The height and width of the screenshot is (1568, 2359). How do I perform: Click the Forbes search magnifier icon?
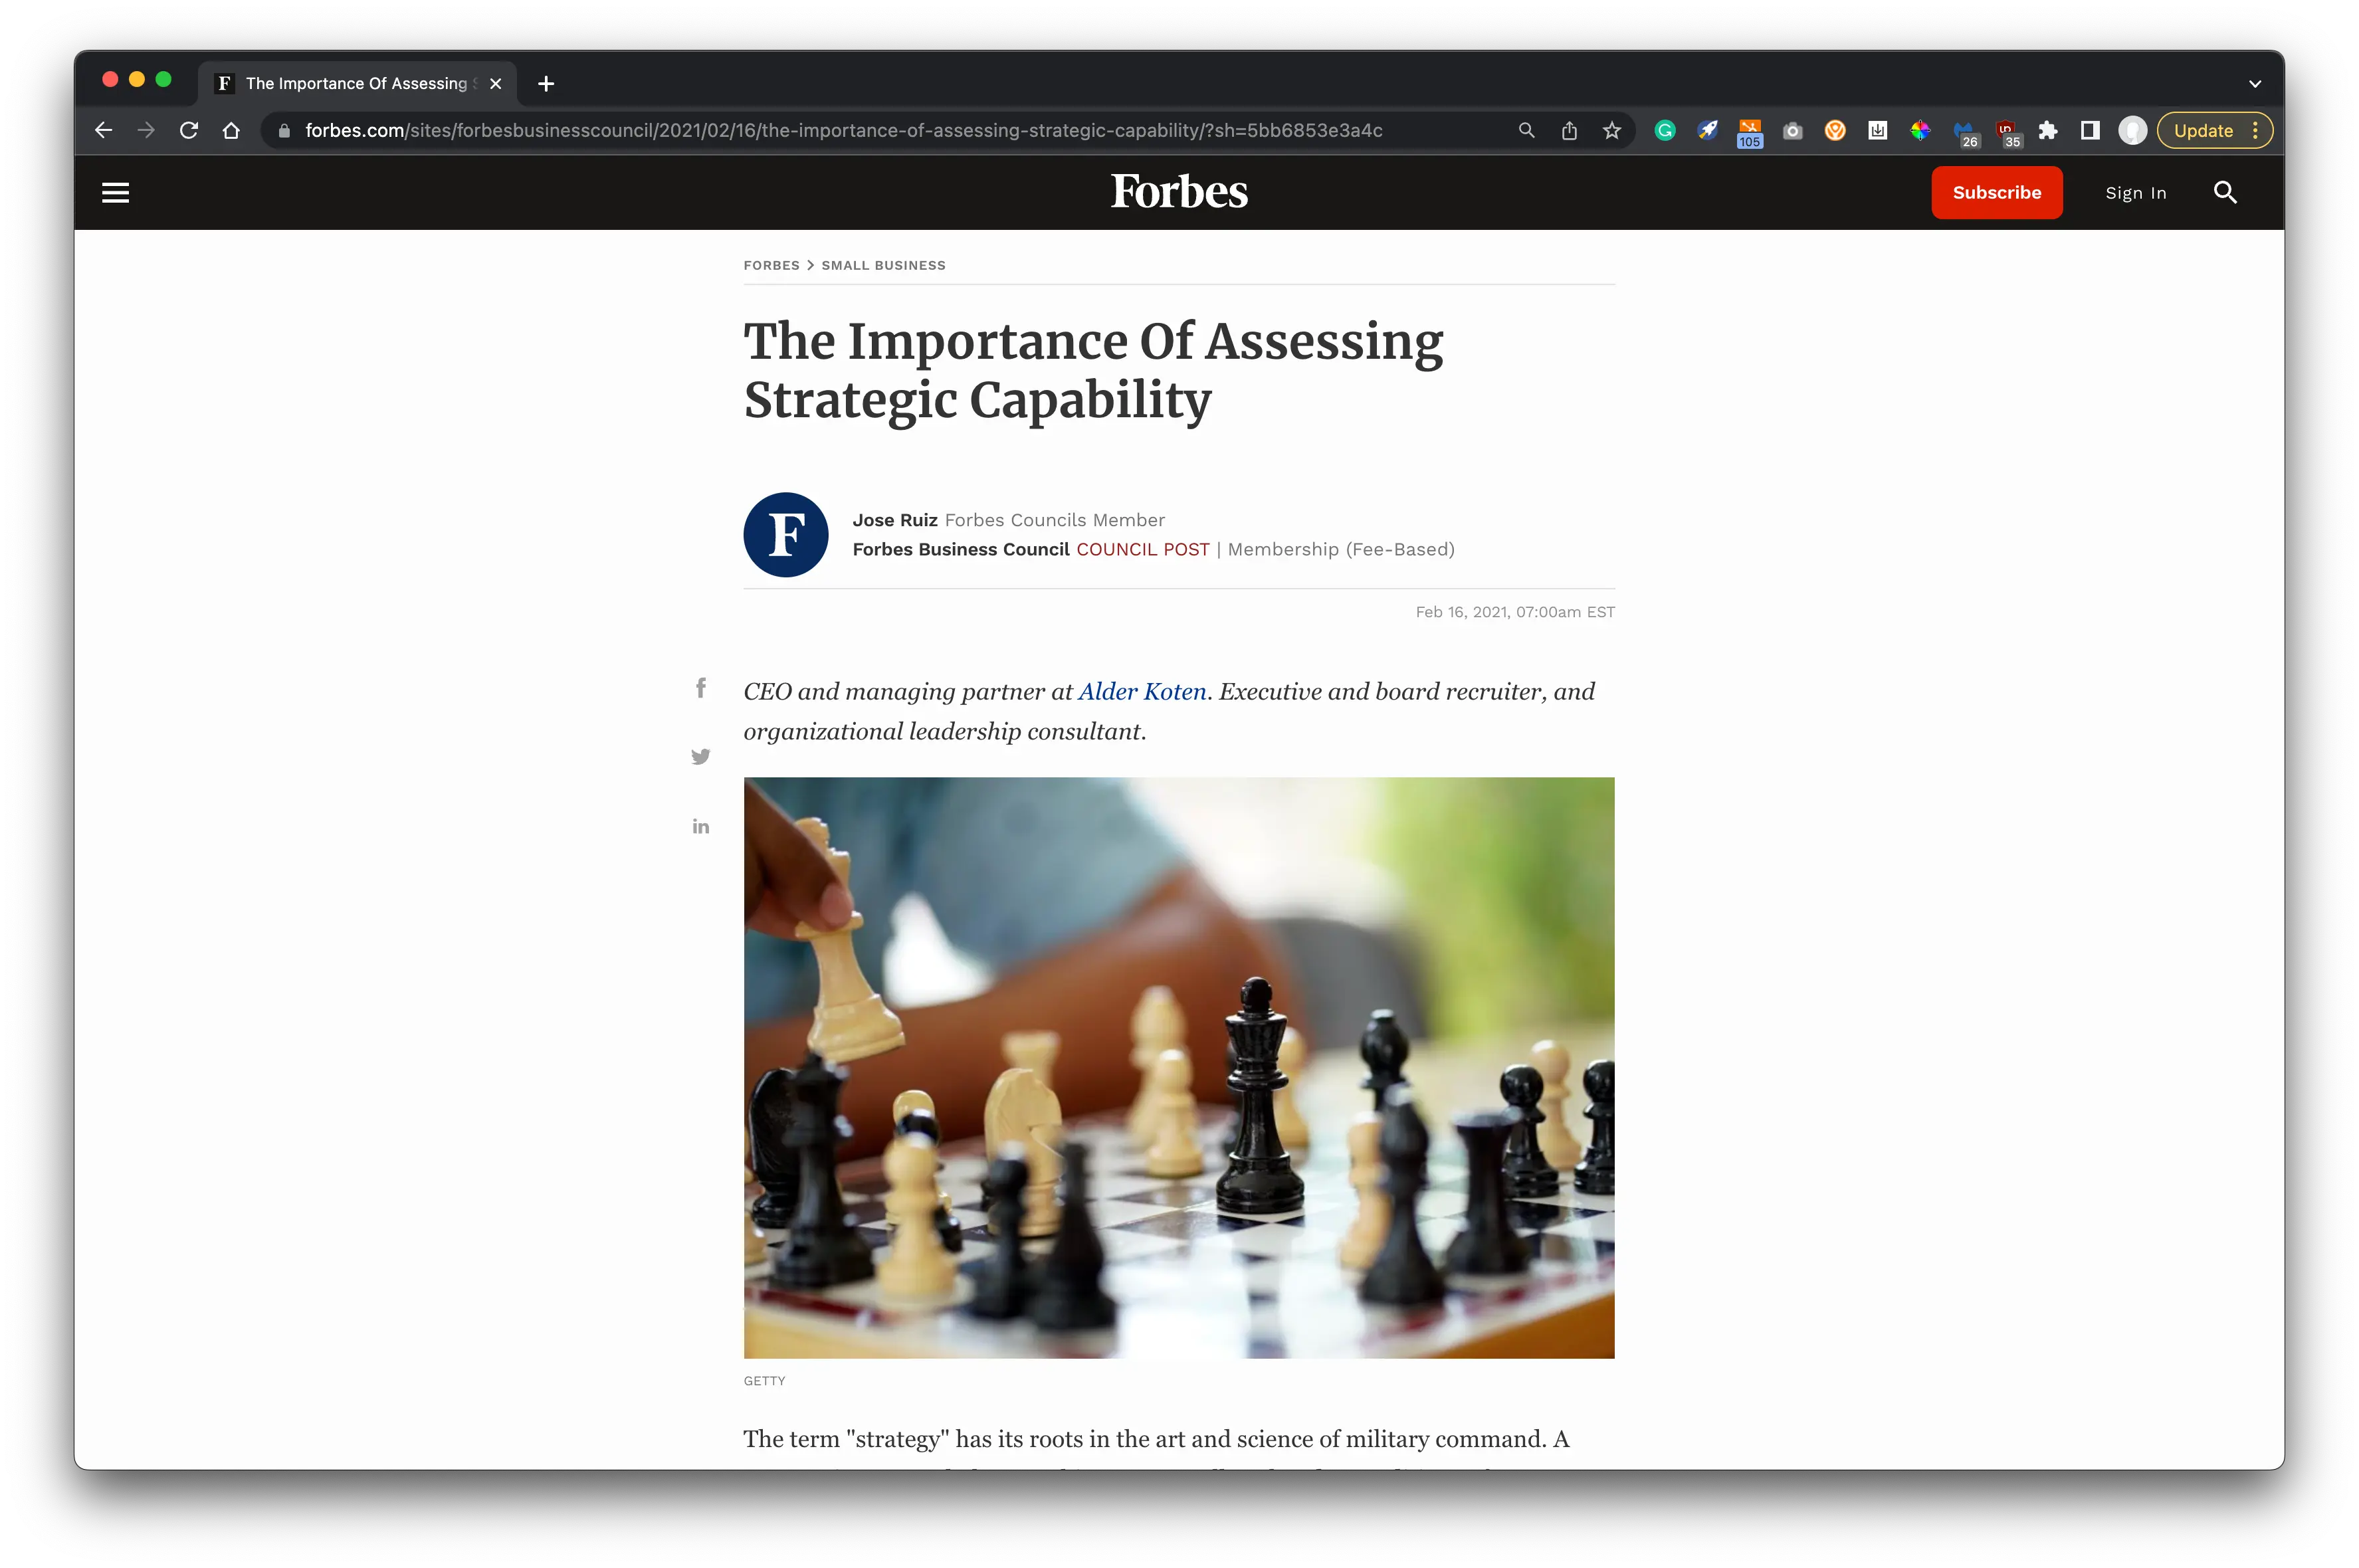[x=2224, y=192]
